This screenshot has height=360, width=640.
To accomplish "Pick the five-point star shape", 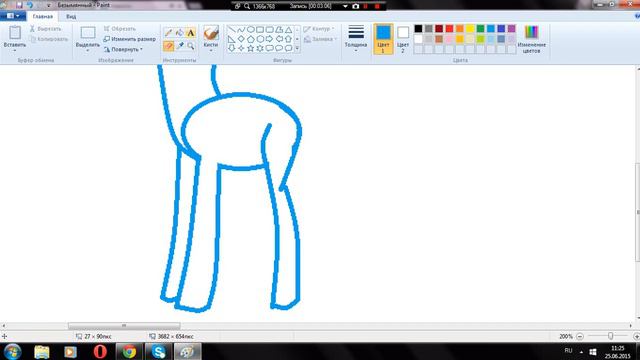I will (x=251, y=48).
